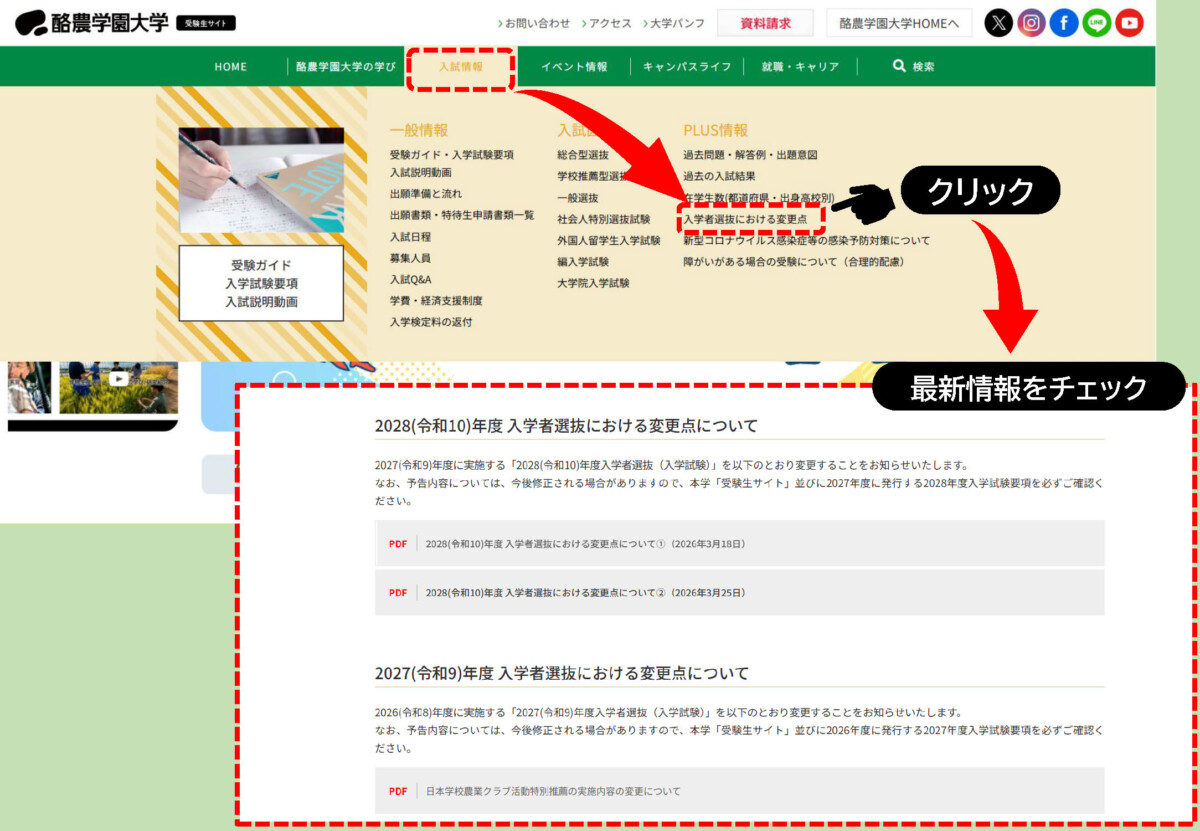Open the YouTube social icon

(x=1129, y=22)
